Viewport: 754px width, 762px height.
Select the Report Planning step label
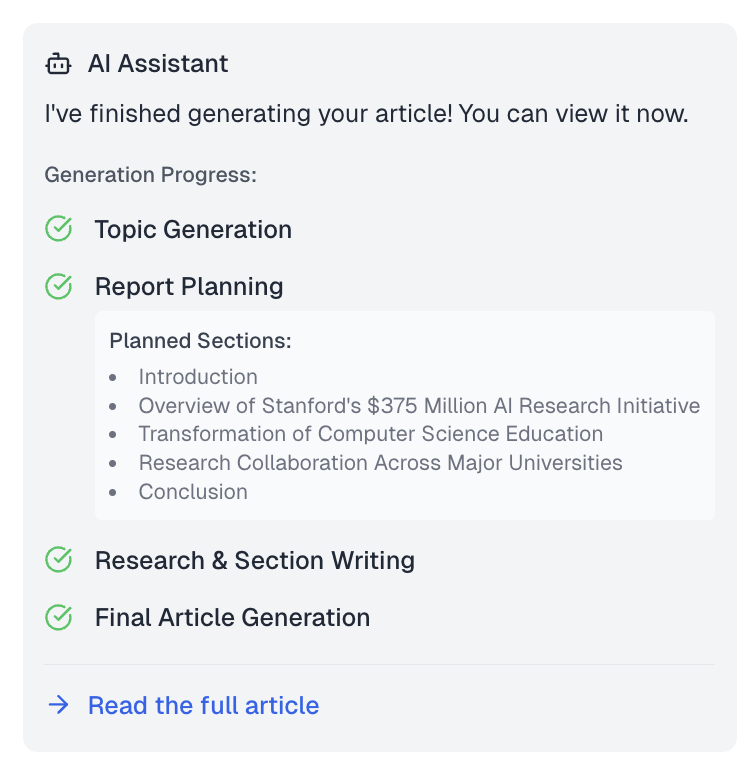tap(189, 286)
